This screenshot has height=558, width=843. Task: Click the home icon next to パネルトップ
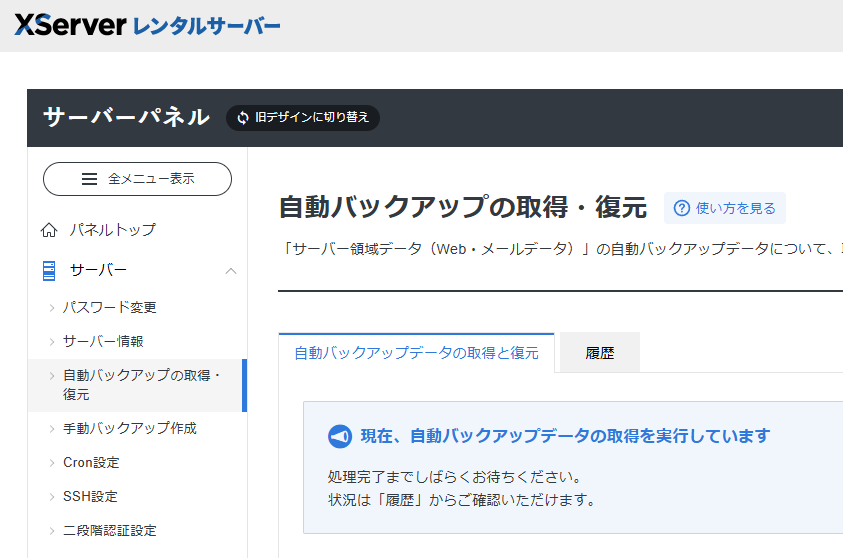click(49, 230)
